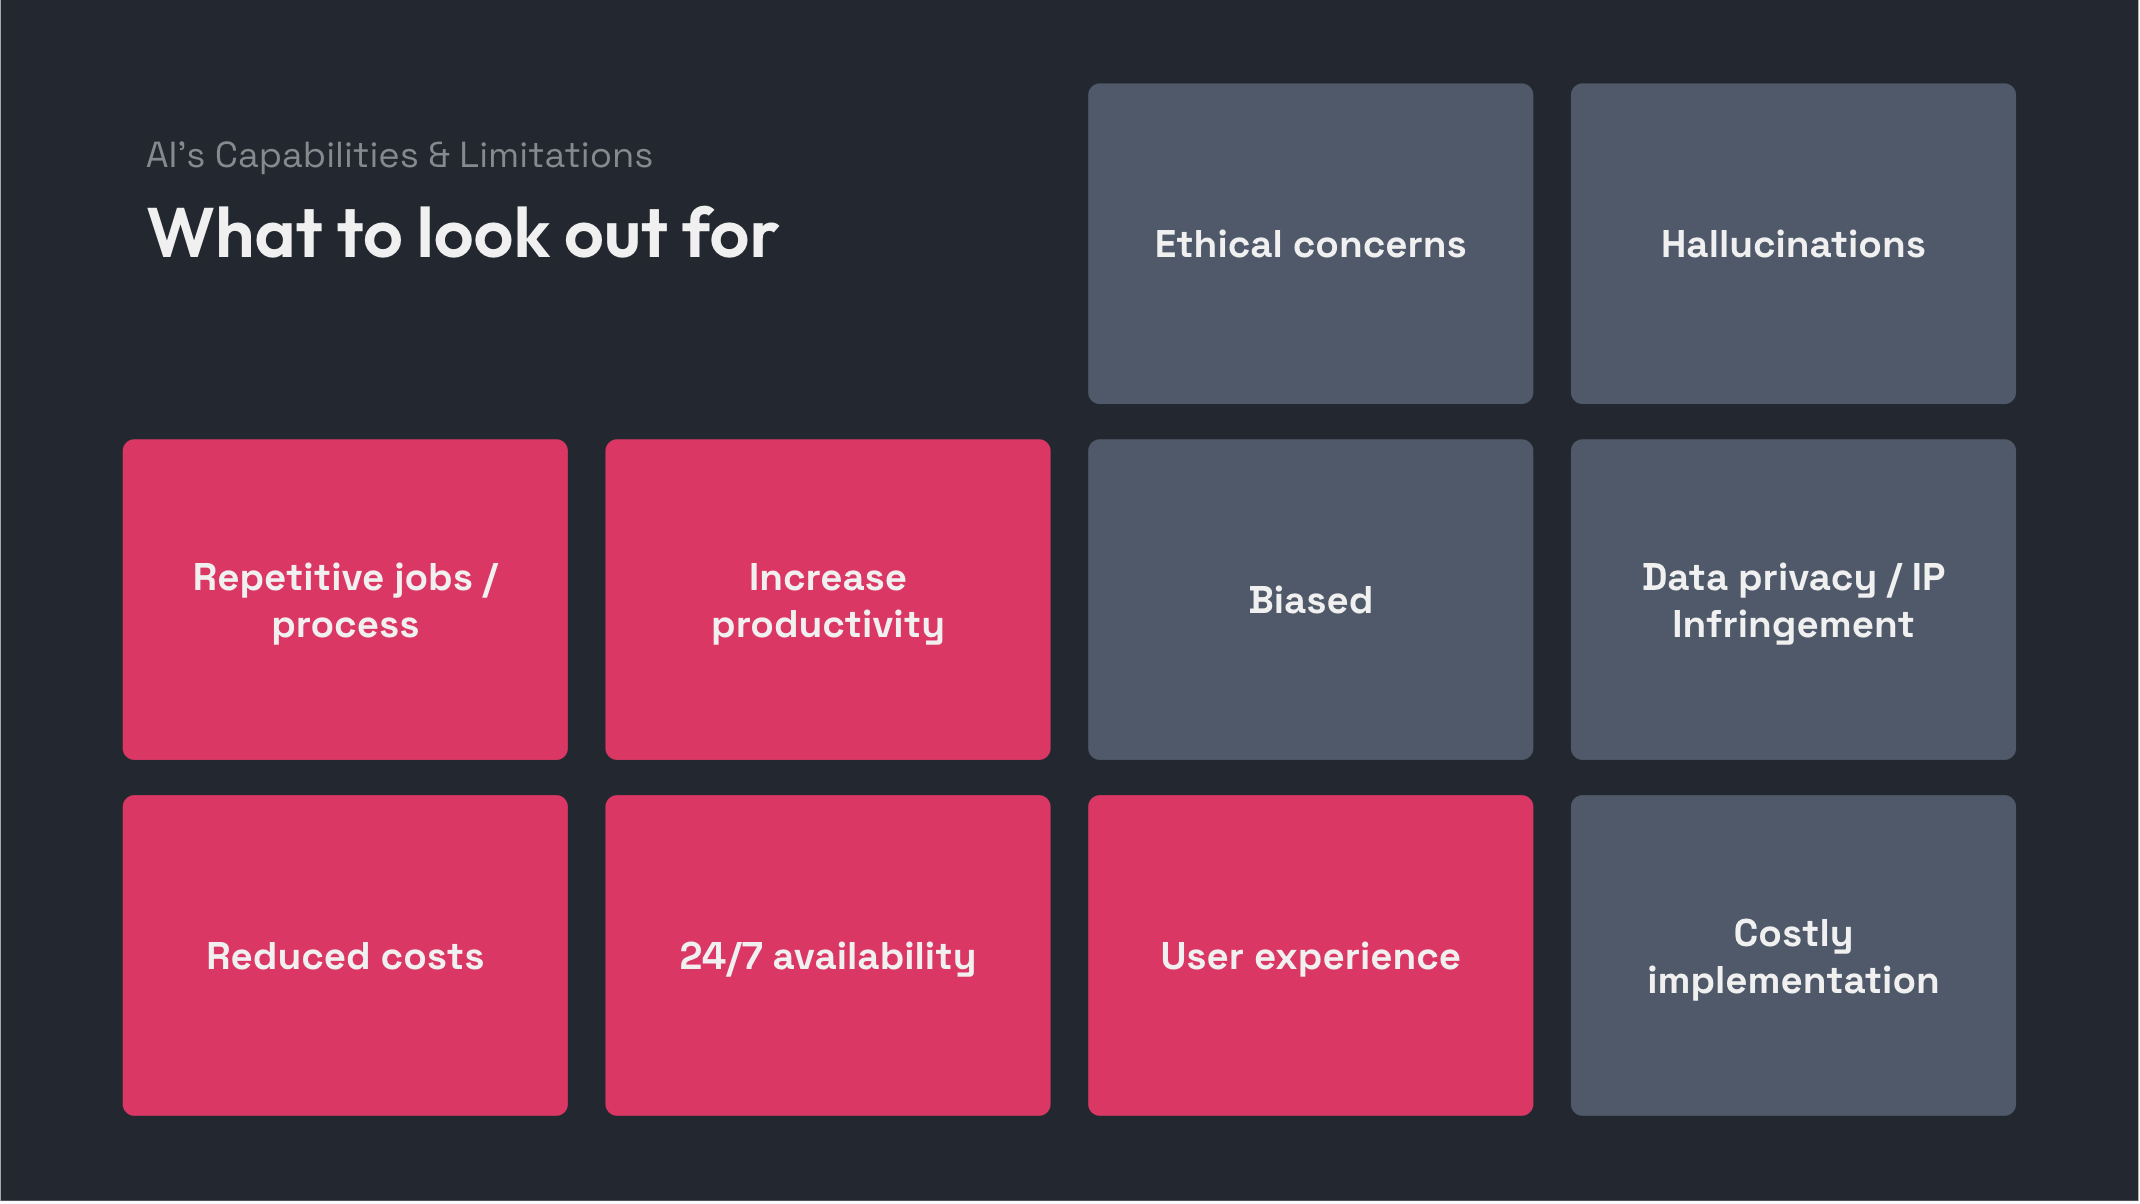2140x1204 pixels.
Task: Click the word "look" in the heading
Action: pos(484,234)
